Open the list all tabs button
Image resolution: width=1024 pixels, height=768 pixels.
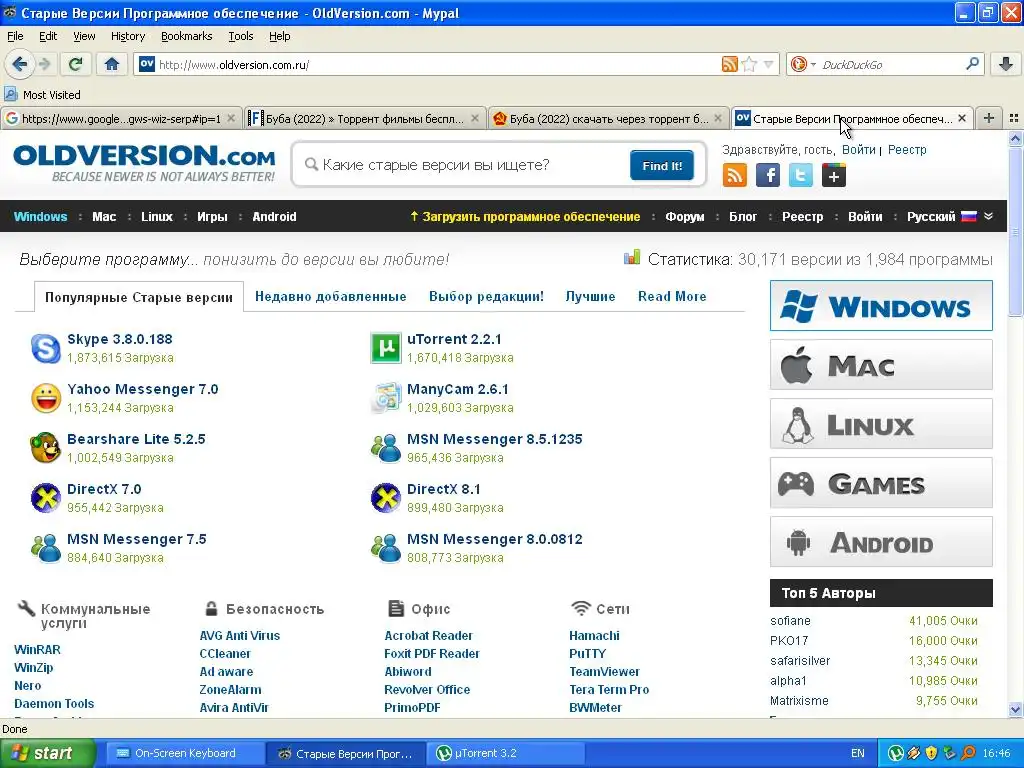tap(1014, 118)
